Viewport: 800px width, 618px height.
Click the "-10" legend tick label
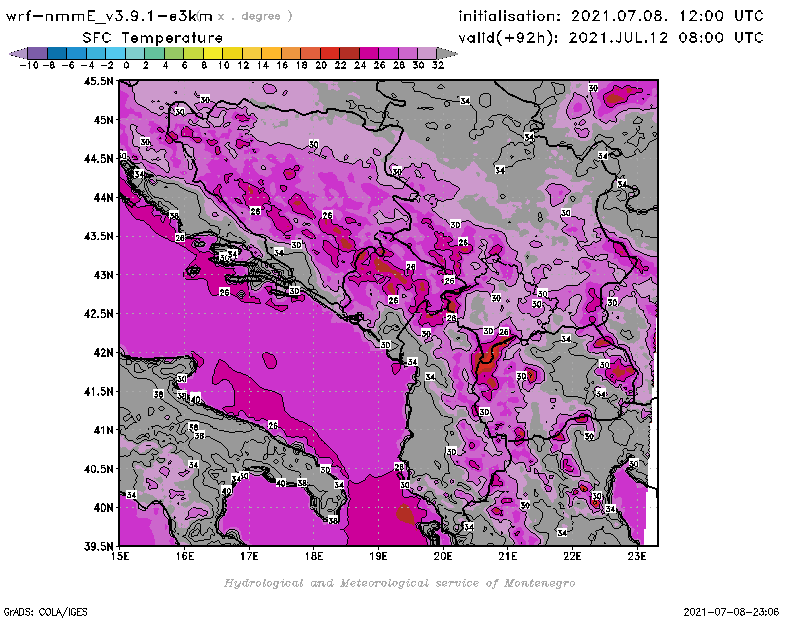[29, 65]
